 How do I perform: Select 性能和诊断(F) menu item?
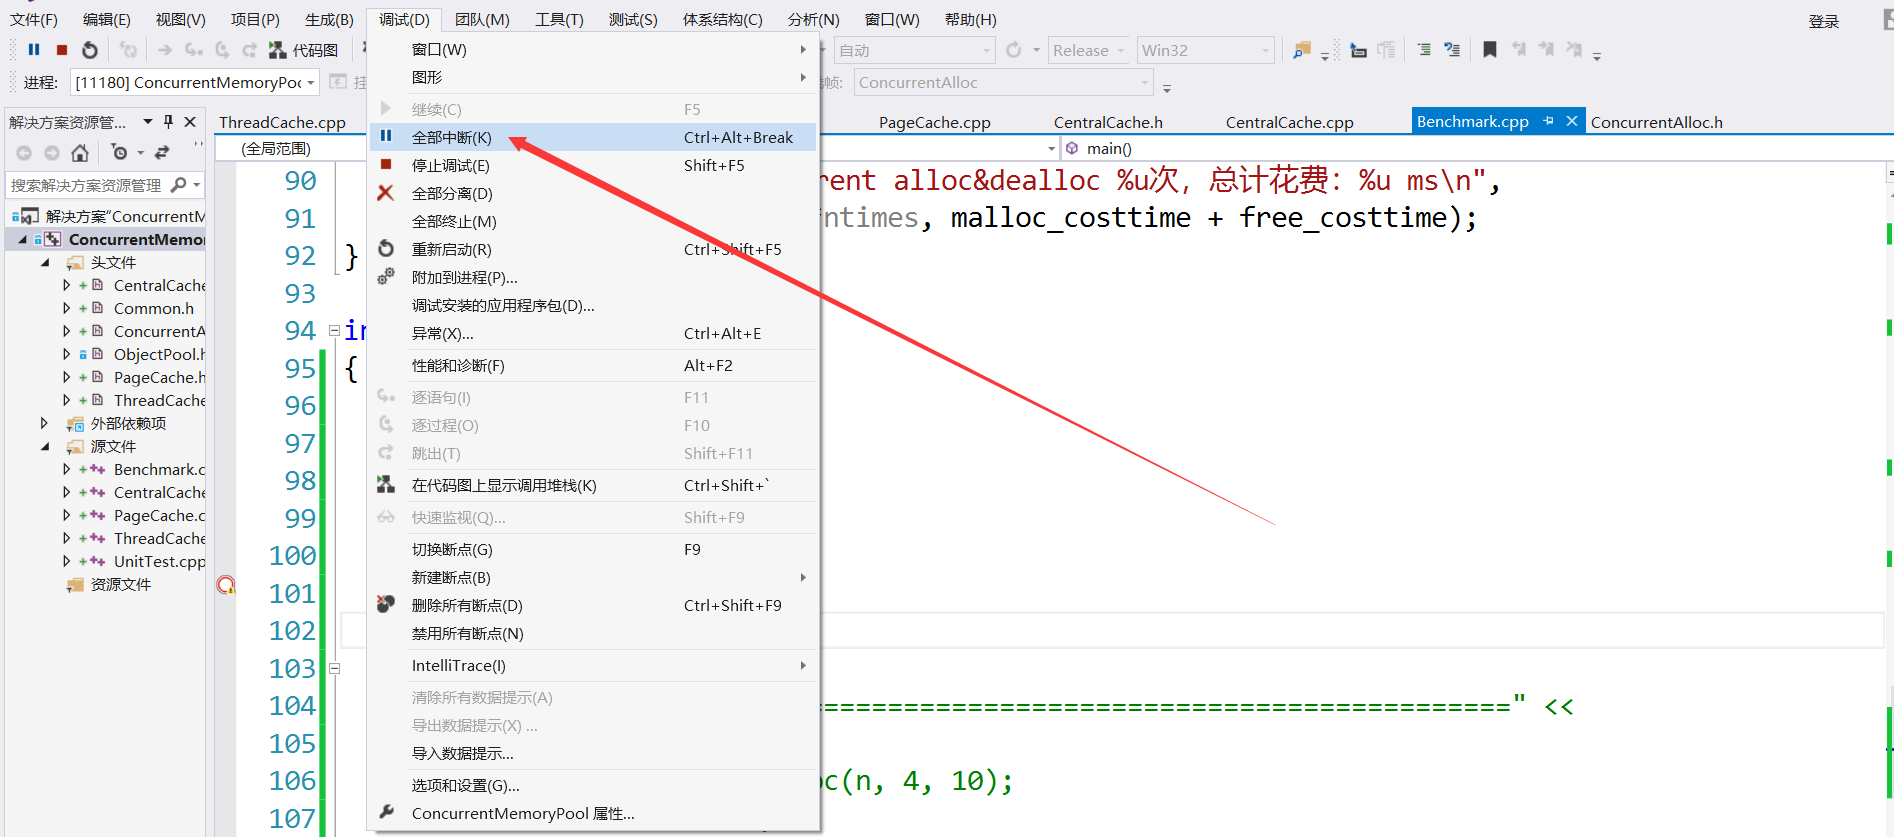coord(594,365)
